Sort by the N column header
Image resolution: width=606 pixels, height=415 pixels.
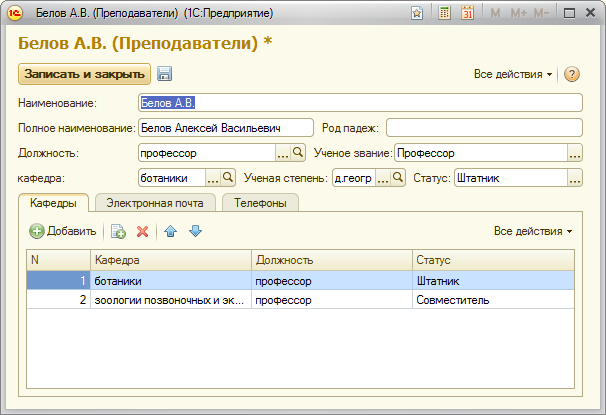pyautogui.click(x=58, y=260)
